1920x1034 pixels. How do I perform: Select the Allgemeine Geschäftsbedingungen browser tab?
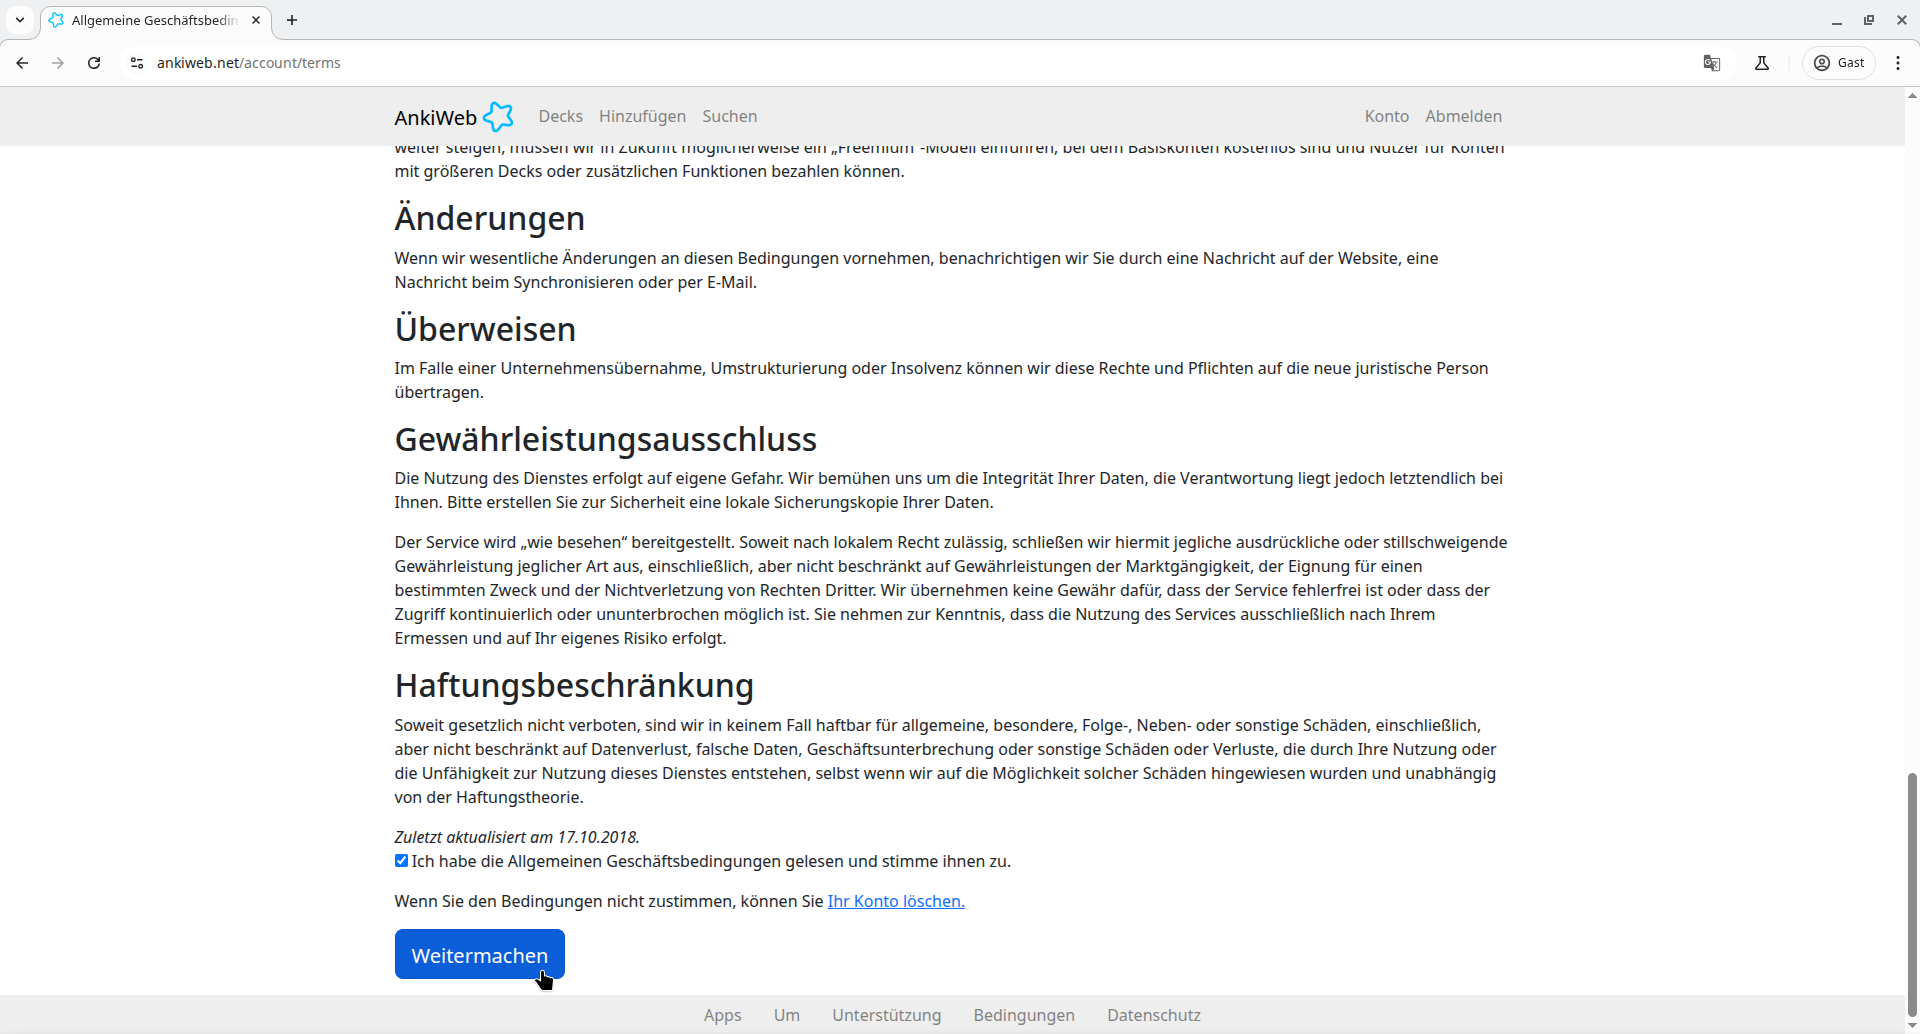coord(155,20)
